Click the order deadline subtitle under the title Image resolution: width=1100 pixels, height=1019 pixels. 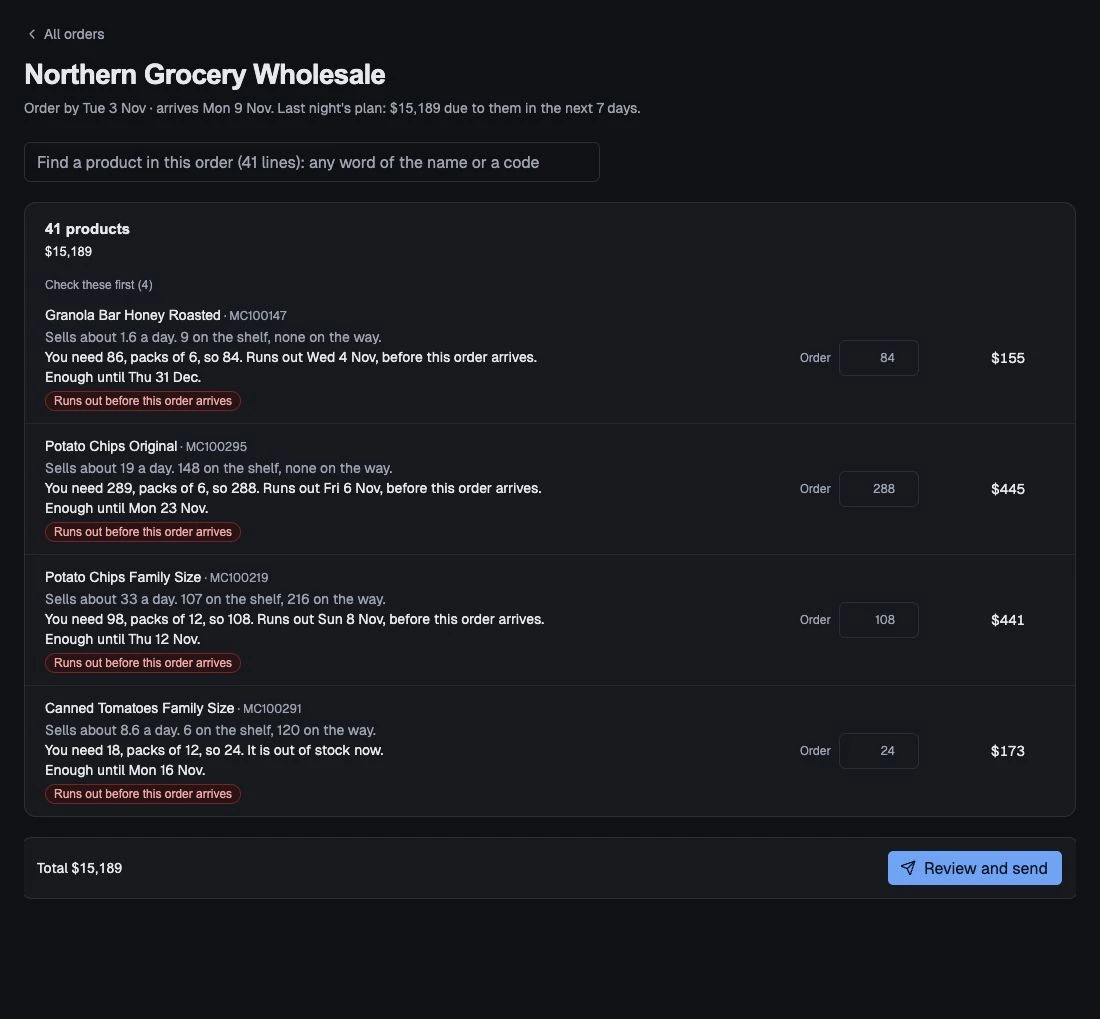click(x=332, y=109)
